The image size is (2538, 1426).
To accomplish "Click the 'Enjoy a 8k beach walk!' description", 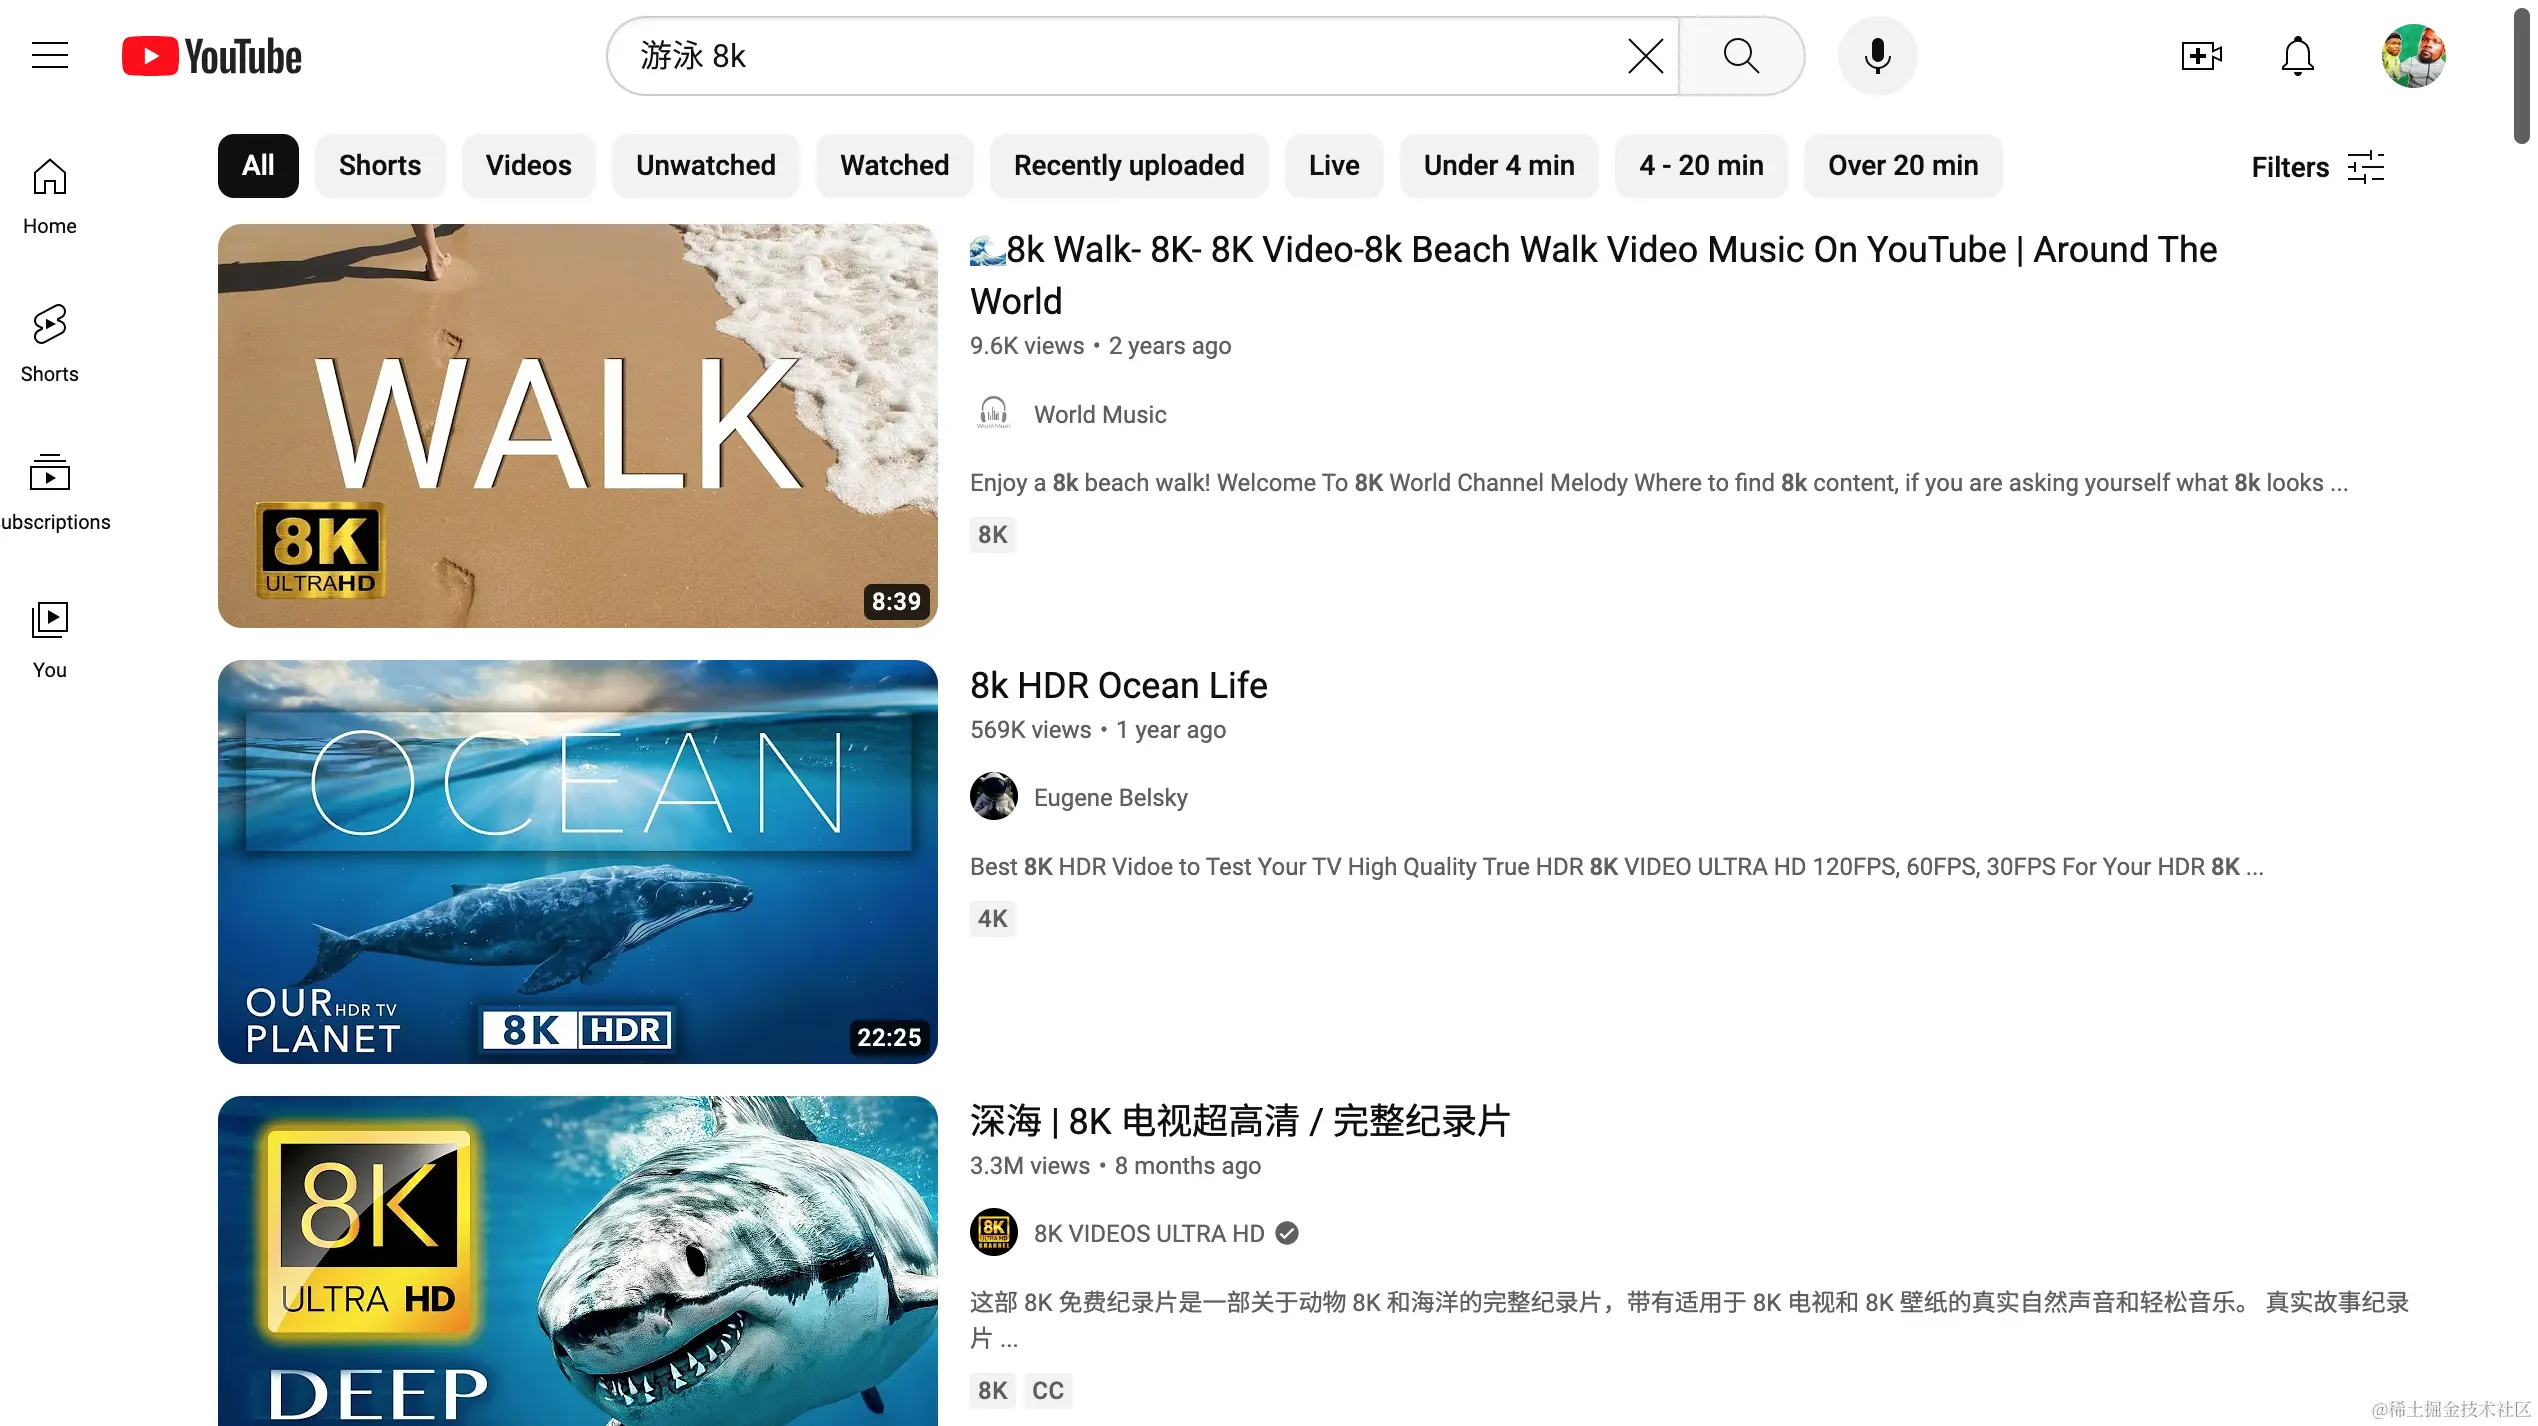I will pyautogui.click(x=1659, y=483).
